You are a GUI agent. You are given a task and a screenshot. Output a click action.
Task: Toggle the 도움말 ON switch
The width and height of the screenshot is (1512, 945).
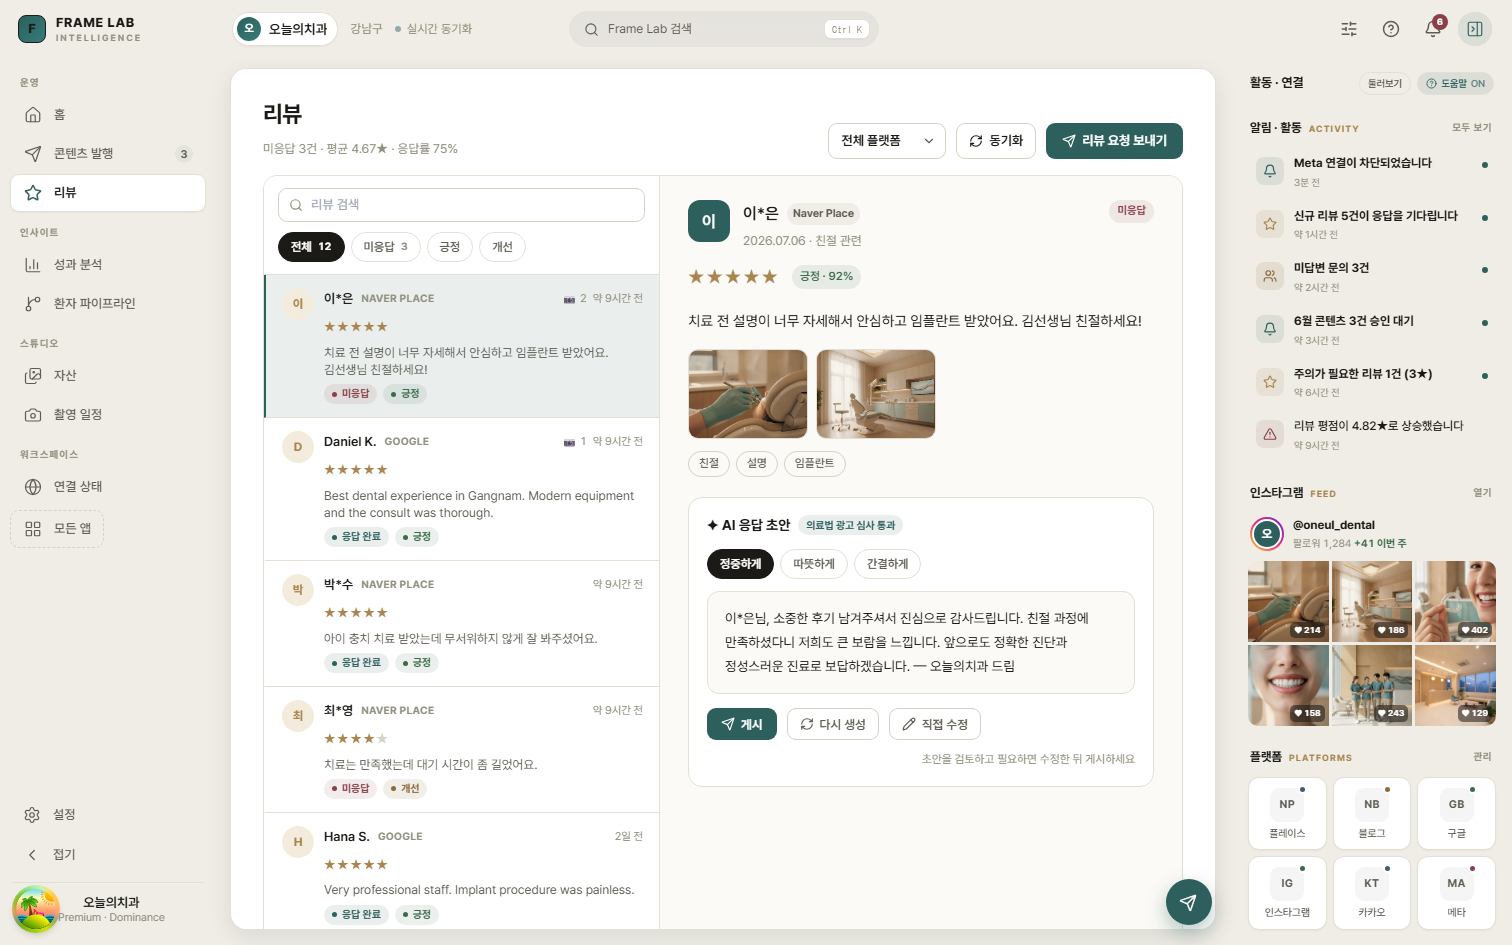[x=1455, y=84]
